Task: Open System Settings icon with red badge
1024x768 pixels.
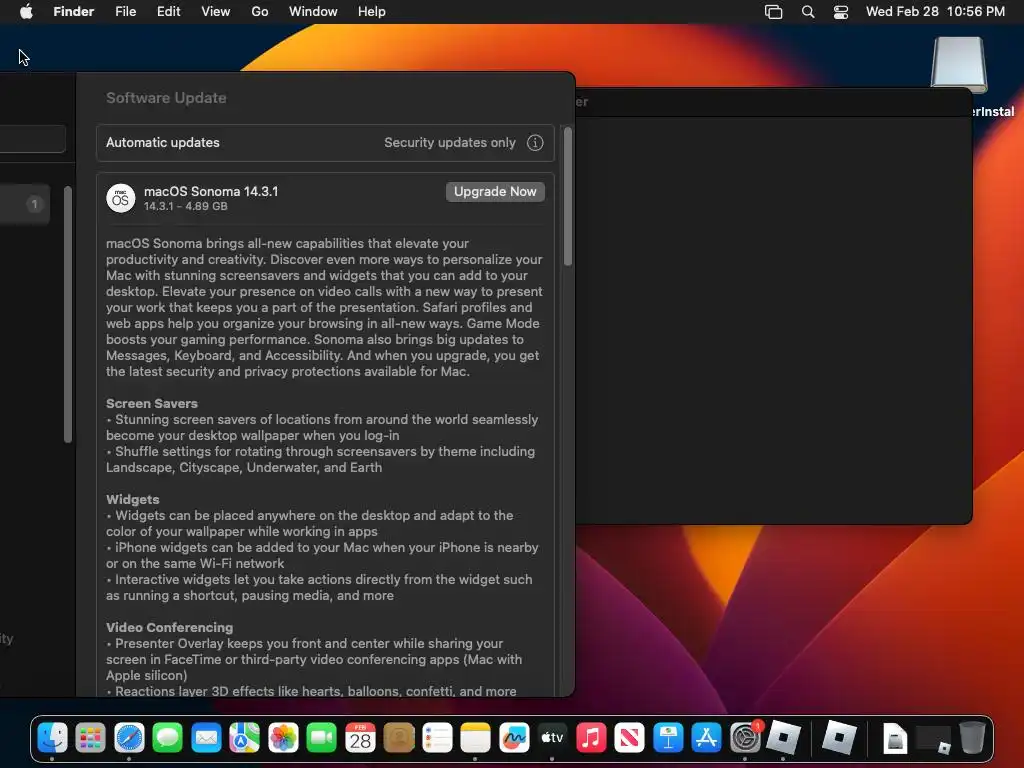Action: tap(745, 738)
